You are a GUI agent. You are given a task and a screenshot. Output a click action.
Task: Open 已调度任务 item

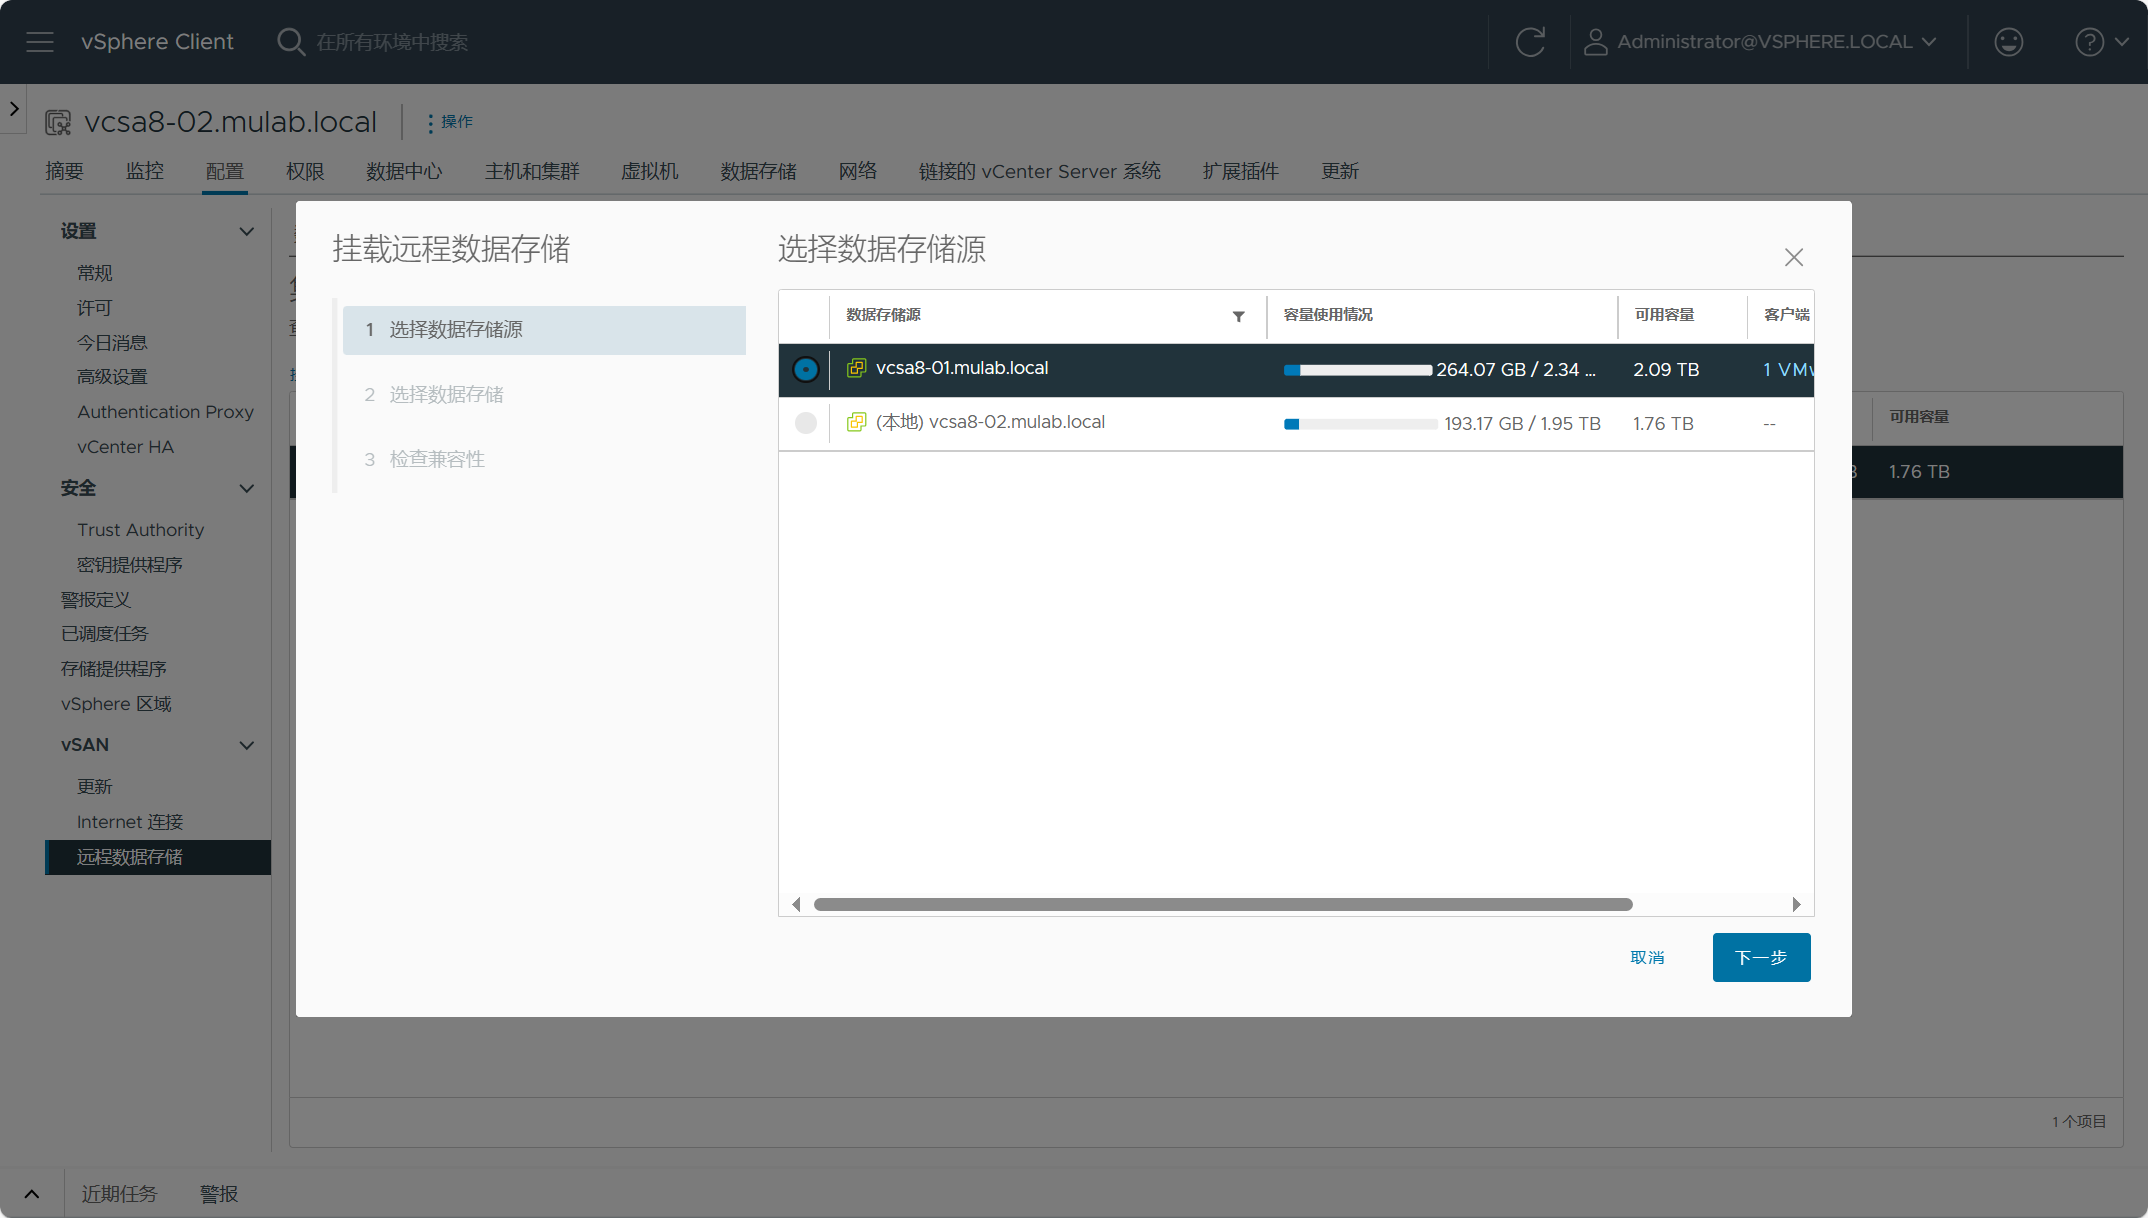pos(104,634)
